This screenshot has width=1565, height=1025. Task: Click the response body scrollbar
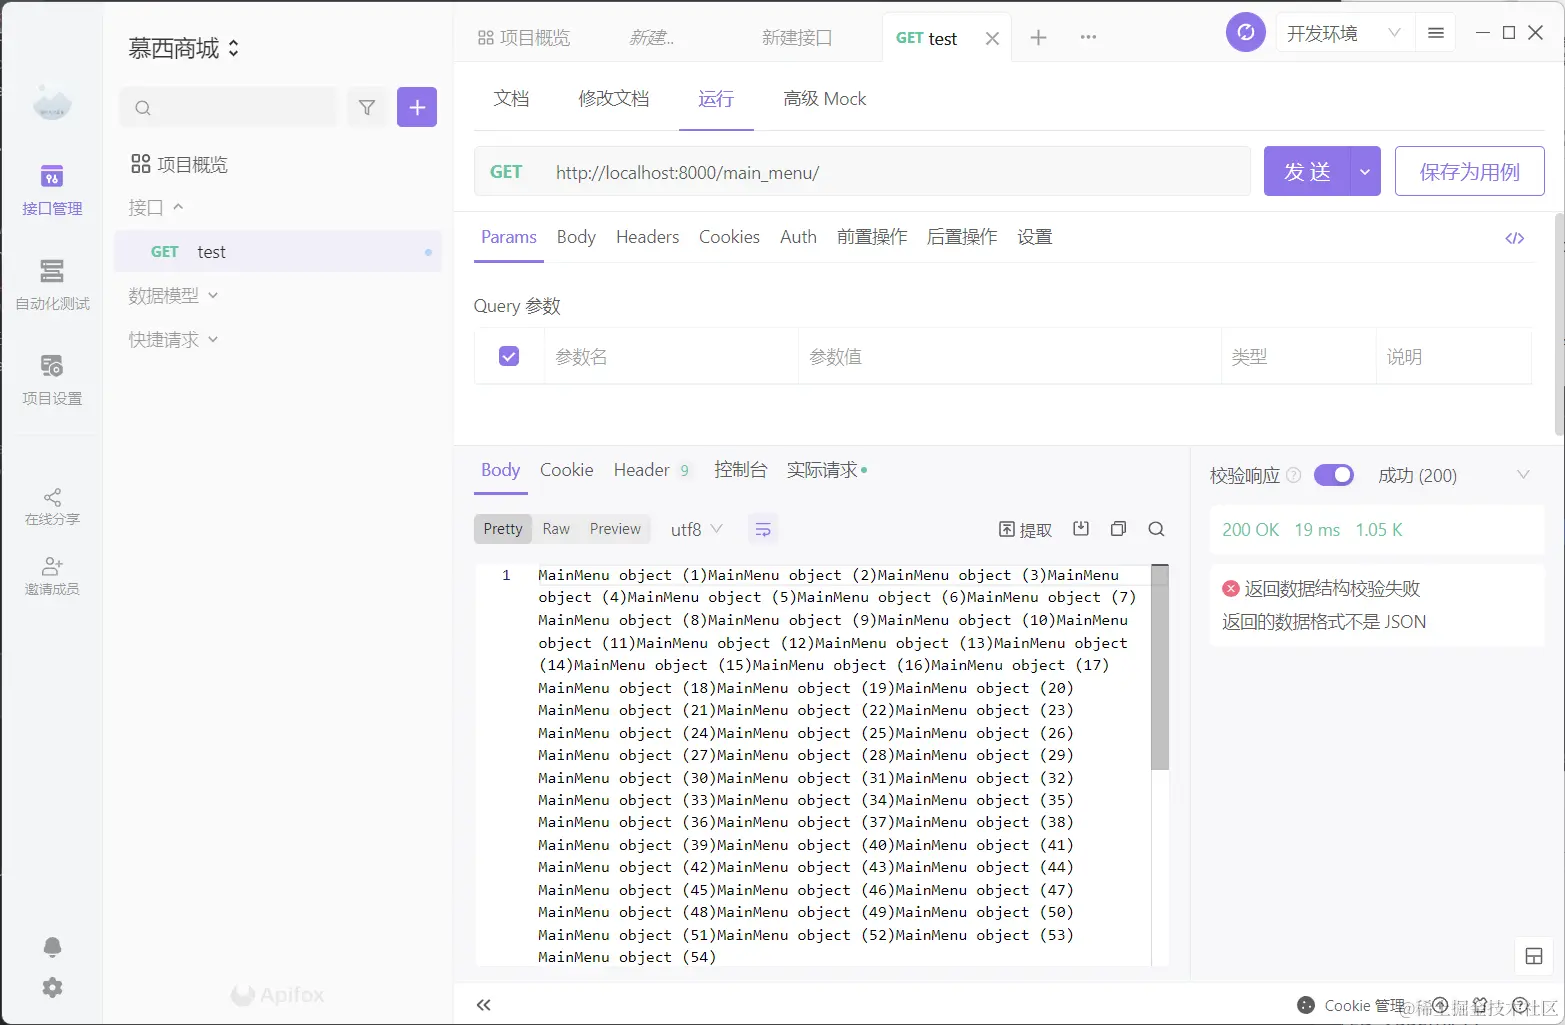click(x=1160, y=668)
